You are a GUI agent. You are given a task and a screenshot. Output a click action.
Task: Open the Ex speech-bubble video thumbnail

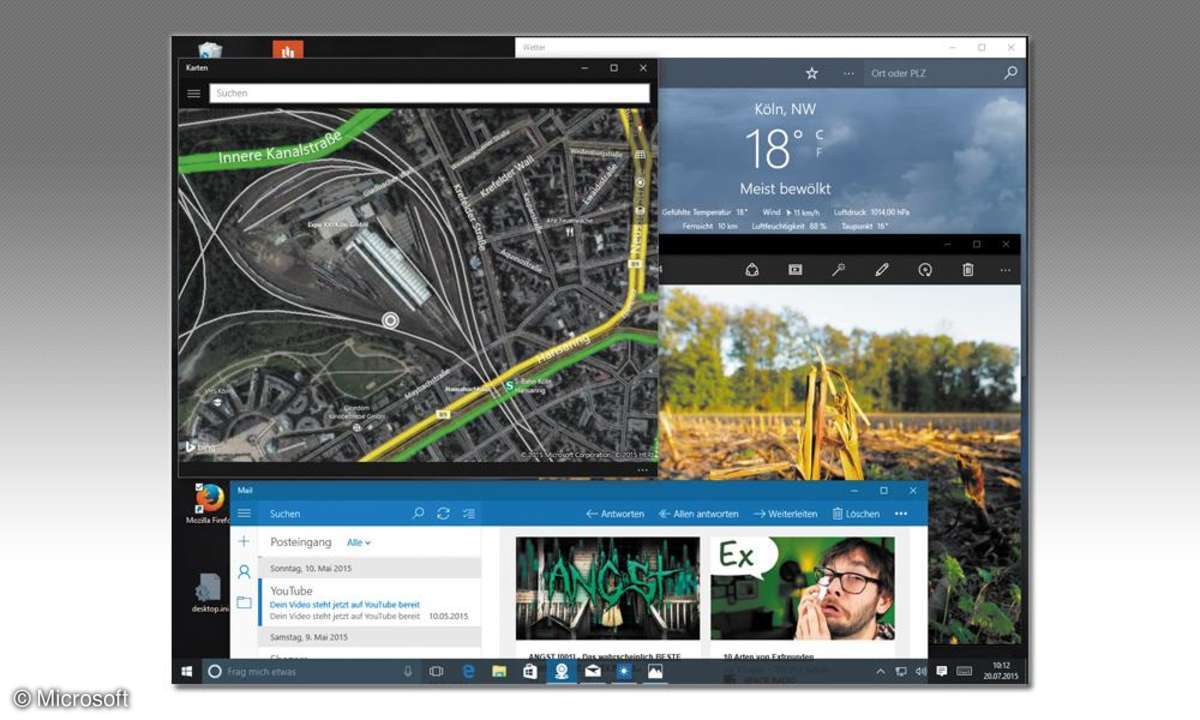point(803,588)
